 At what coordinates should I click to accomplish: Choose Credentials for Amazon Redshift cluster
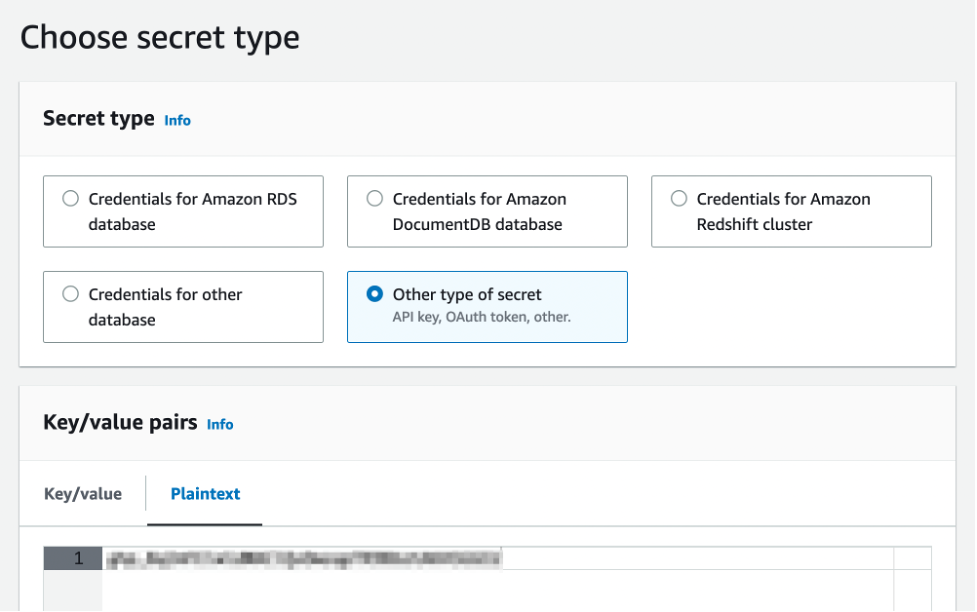(680, 198)
